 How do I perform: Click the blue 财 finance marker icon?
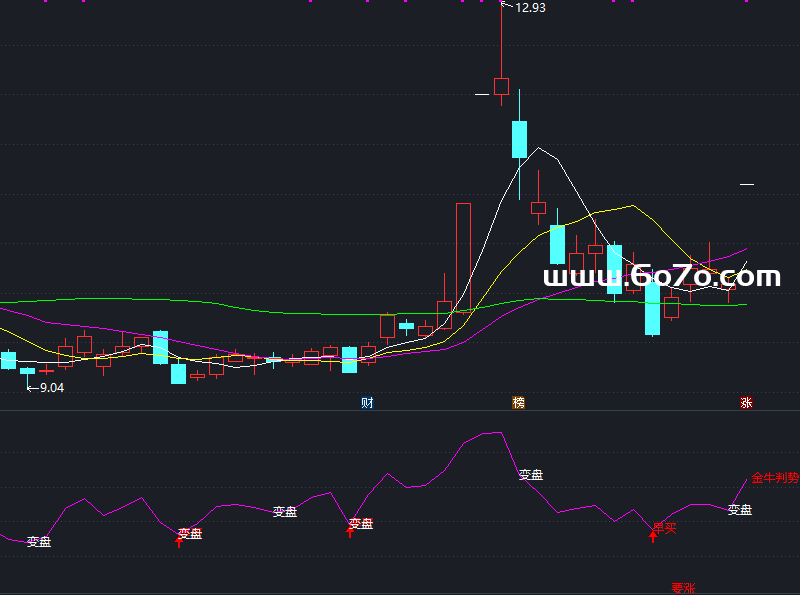(x=367, y=403)
